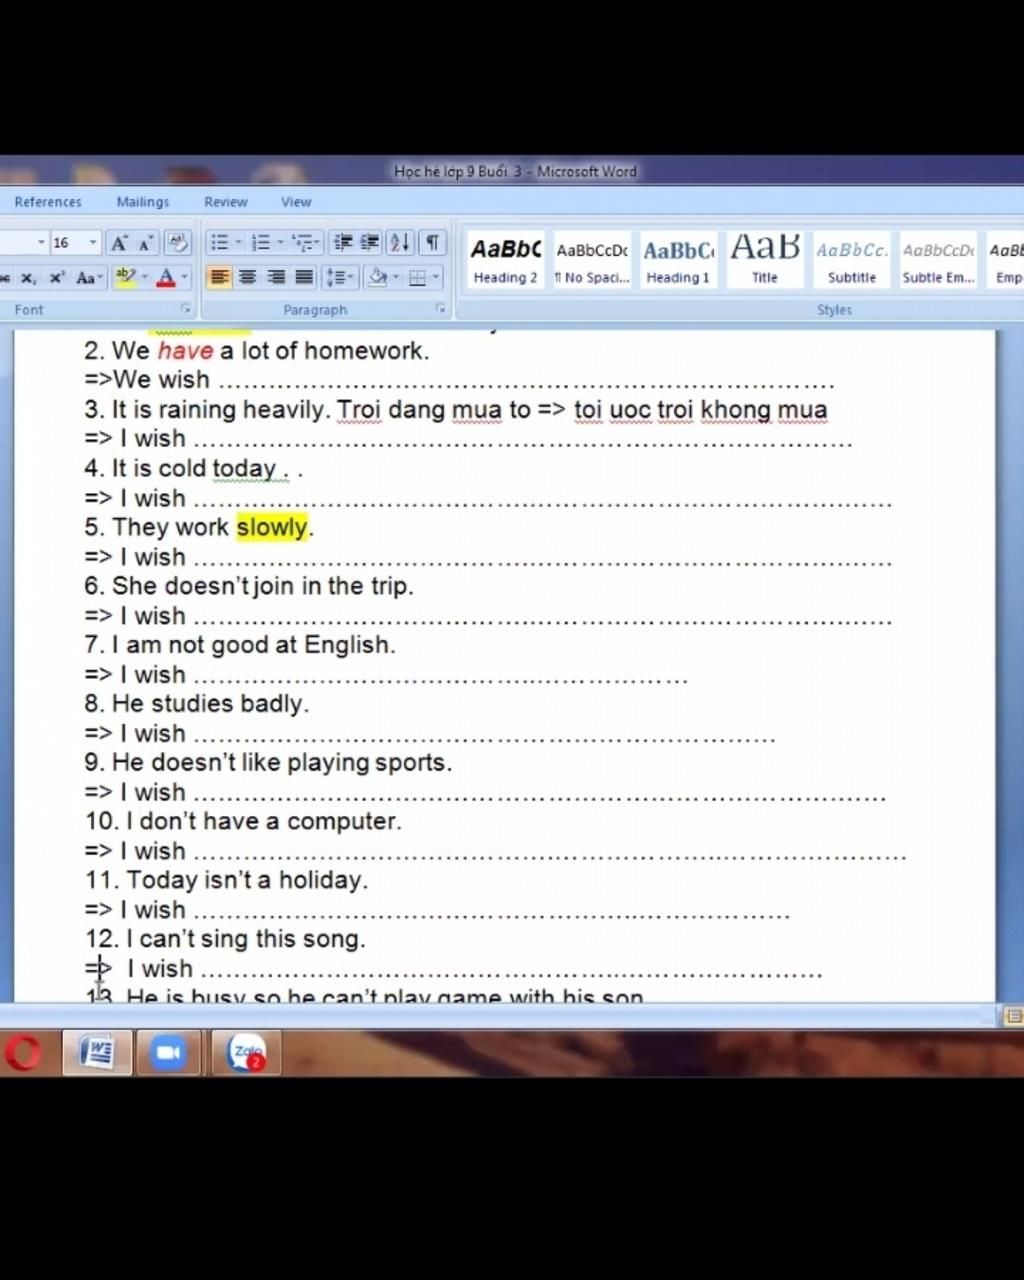Click in line "7. I am not good at English."
The width and height of the screenshot is (1024, 1280).
point(240,645)
